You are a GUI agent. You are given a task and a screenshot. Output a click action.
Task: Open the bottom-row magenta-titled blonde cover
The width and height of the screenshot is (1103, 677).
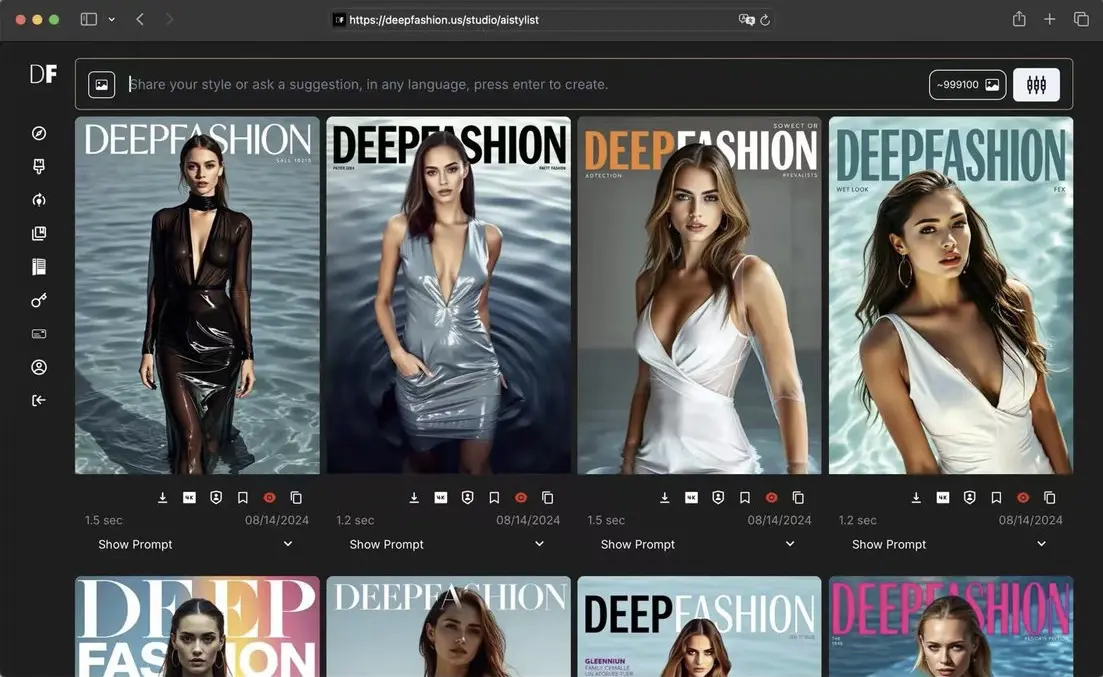pos(951,627)
